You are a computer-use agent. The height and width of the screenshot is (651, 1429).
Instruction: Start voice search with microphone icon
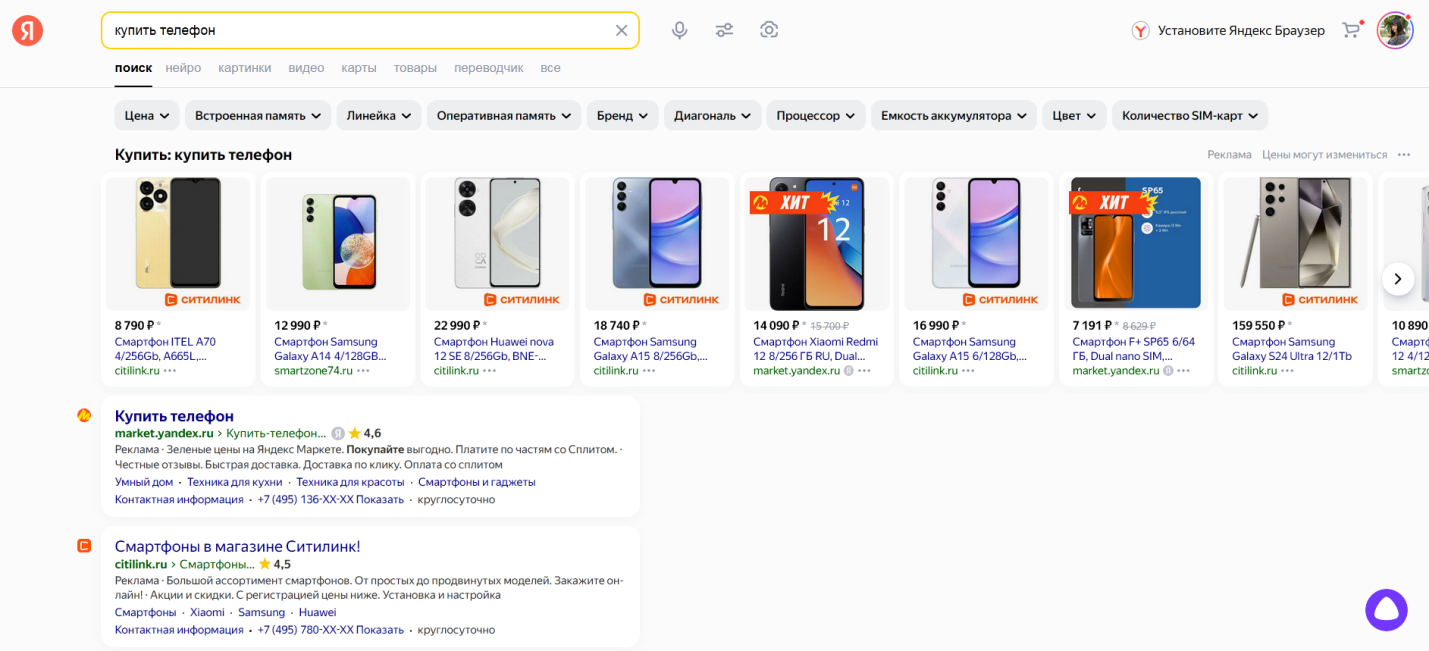tap(680, 30)
